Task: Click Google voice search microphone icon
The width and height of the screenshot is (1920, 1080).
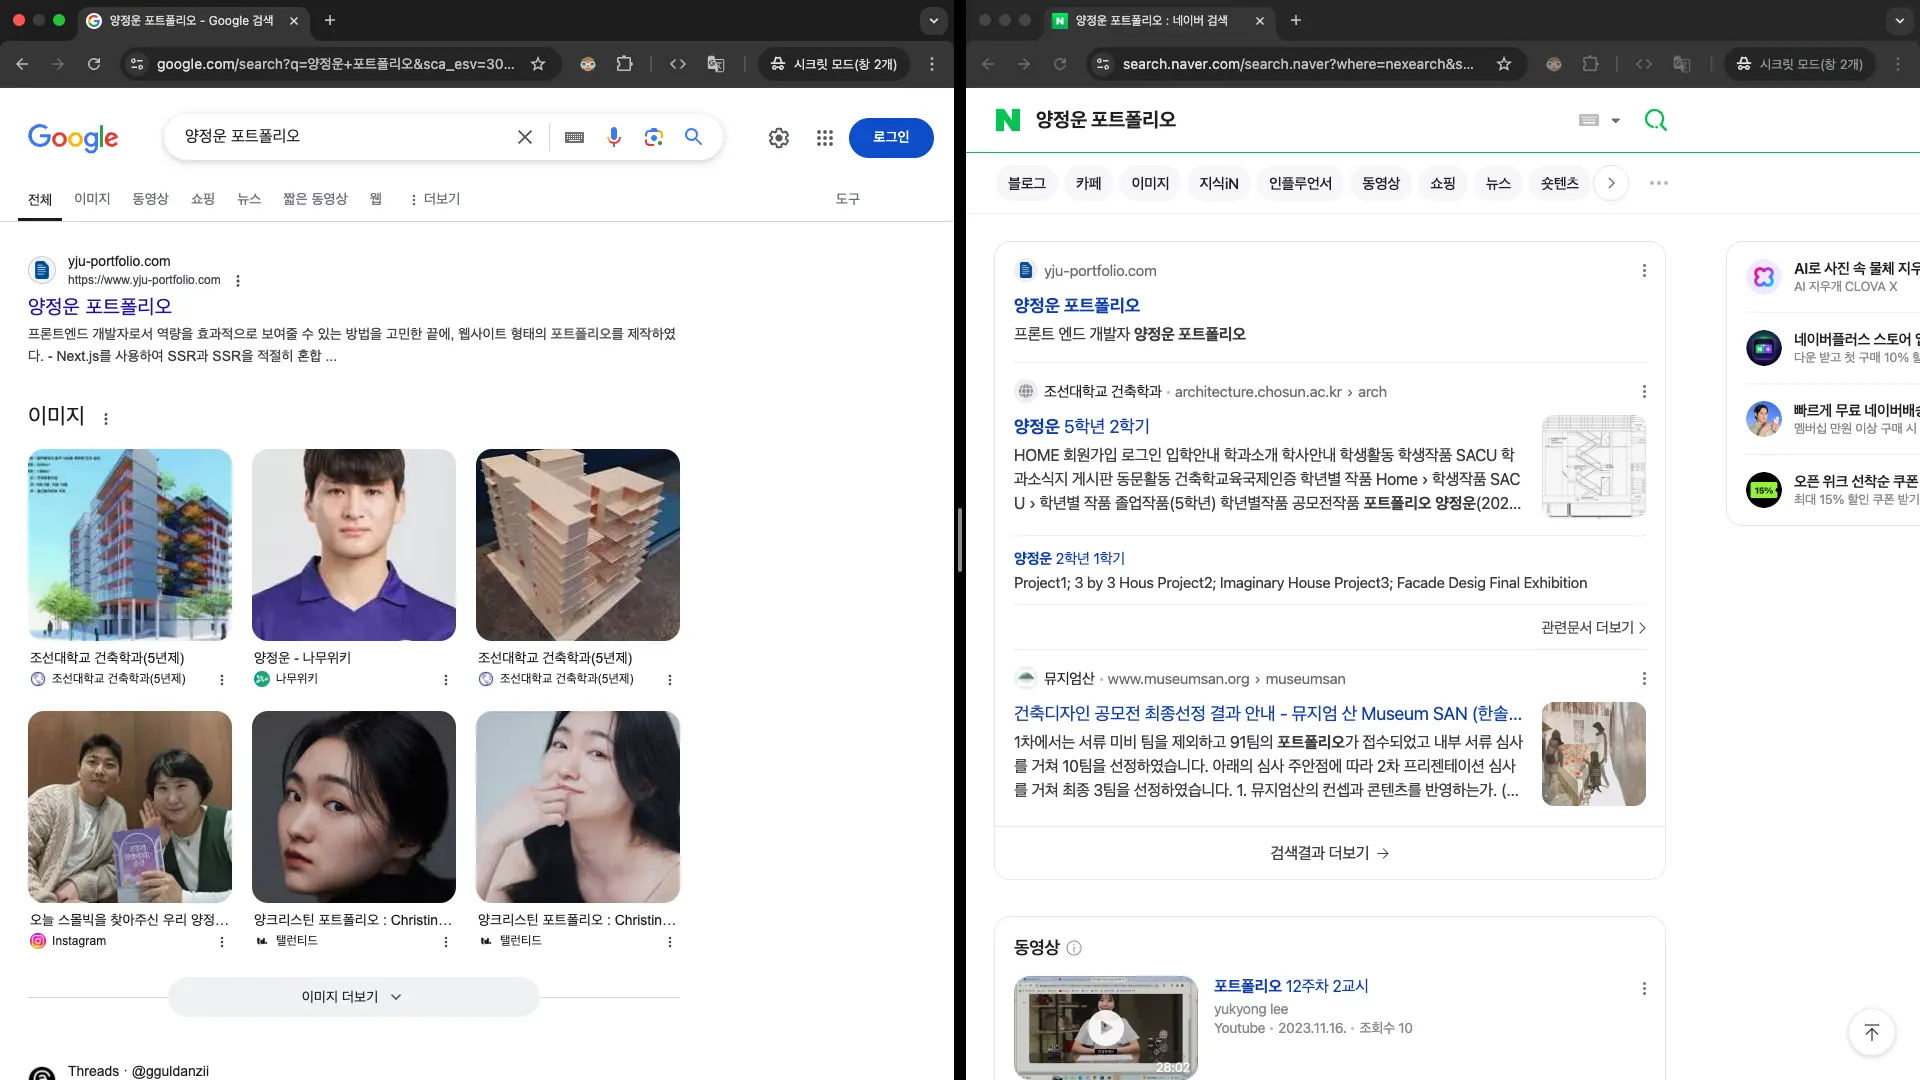Action: point(614,137)
